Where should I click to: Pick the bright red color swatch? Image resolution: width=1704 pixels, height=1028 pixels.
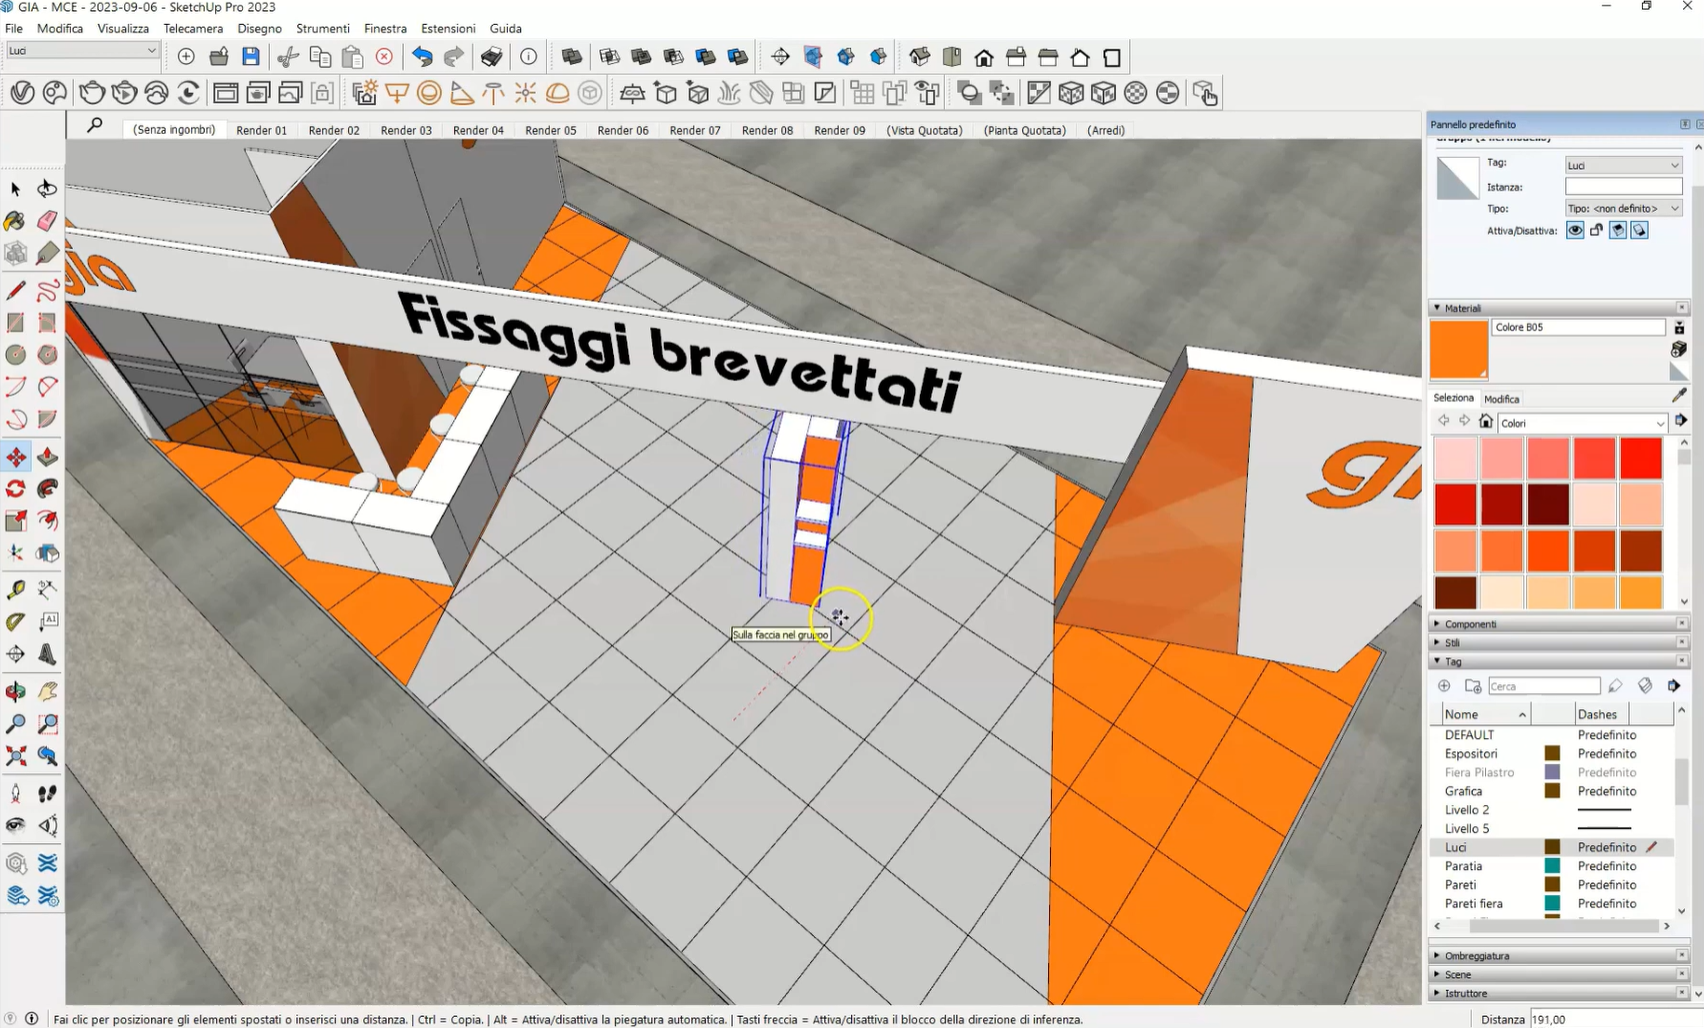click(x=1641, y=459)
